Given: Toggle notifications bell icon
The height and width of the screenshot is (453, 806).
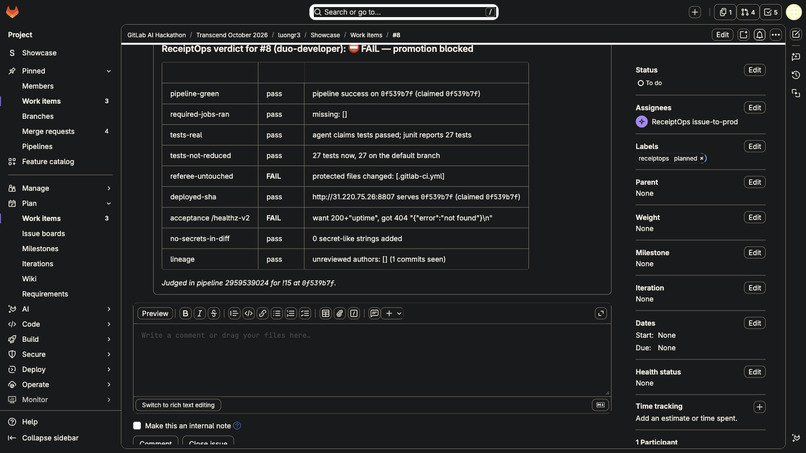Looking at the screenshot, I should point(759,35).
